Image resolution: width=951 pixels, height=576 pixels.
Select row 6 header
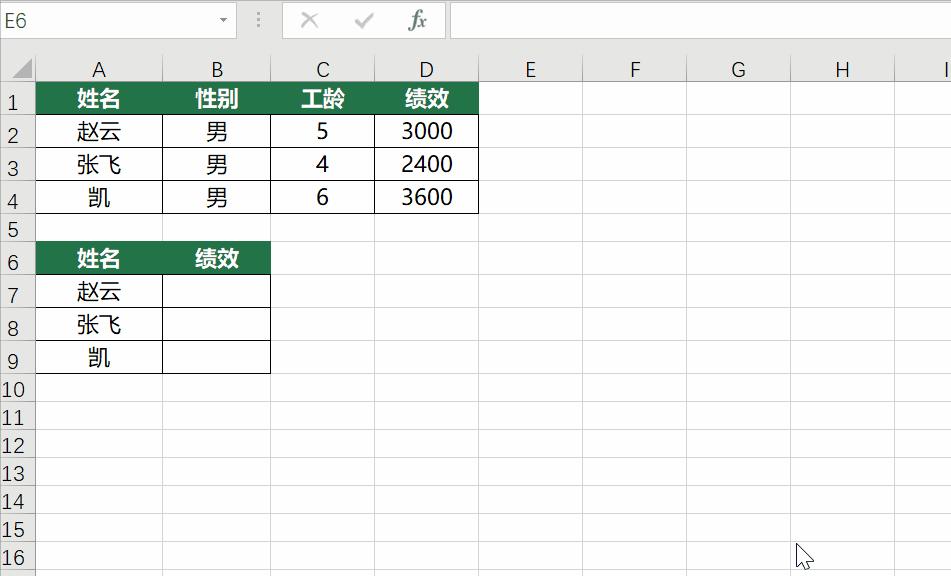coord(18,258)
